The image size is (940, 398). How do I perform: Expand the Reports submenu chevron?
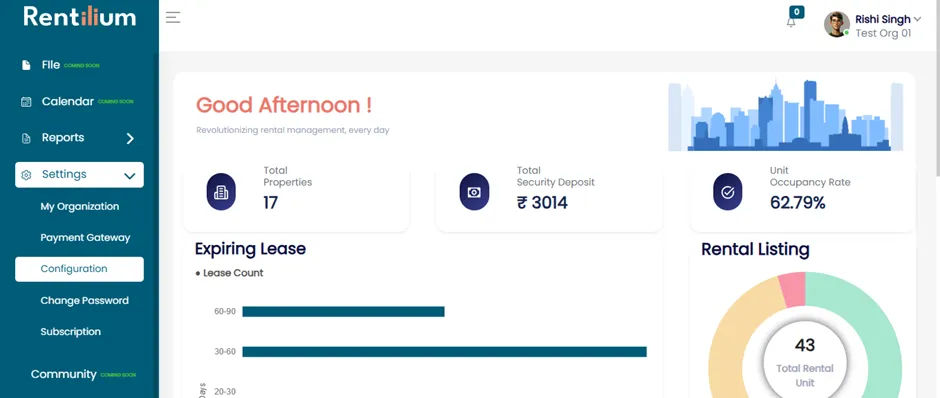[130, 139]
